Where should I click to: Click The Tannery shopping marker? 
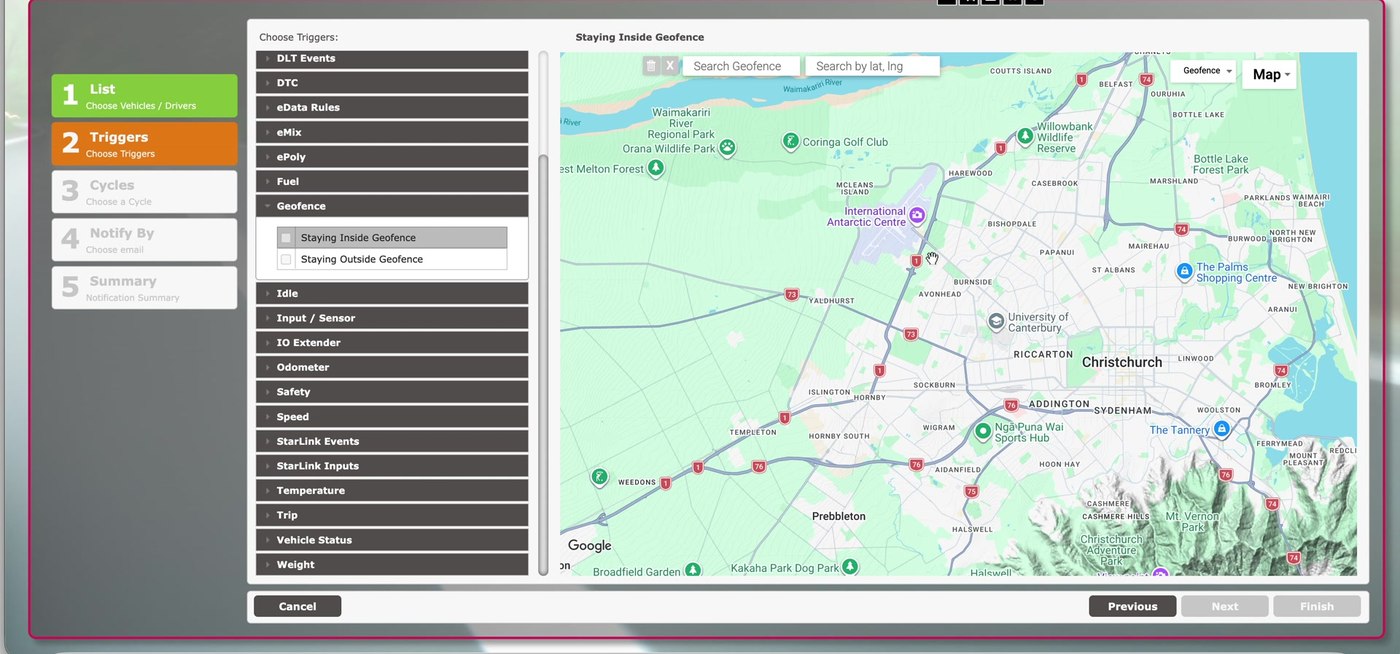1221,429
